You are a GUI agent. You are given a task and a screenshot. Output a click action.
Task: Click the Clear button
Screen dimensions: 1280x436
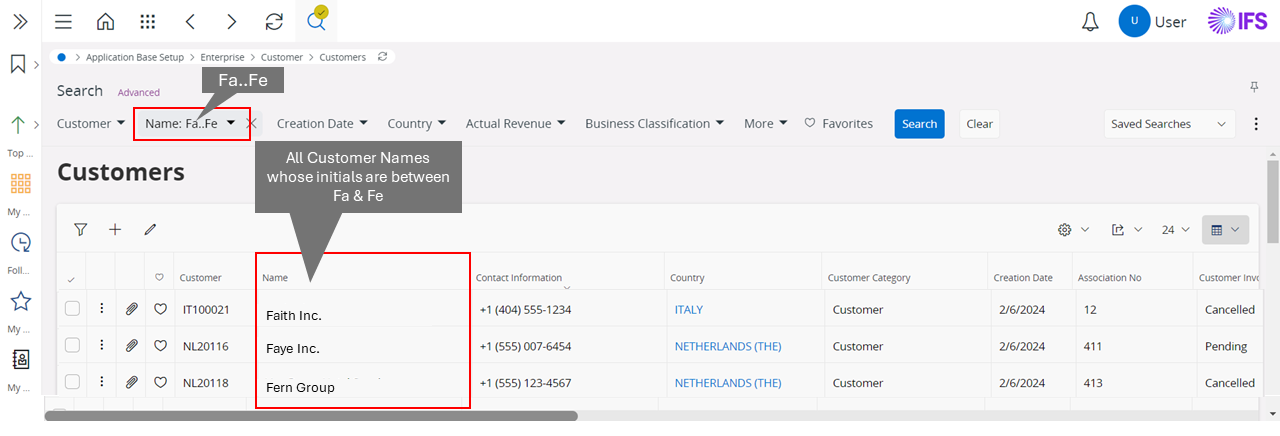979,124
